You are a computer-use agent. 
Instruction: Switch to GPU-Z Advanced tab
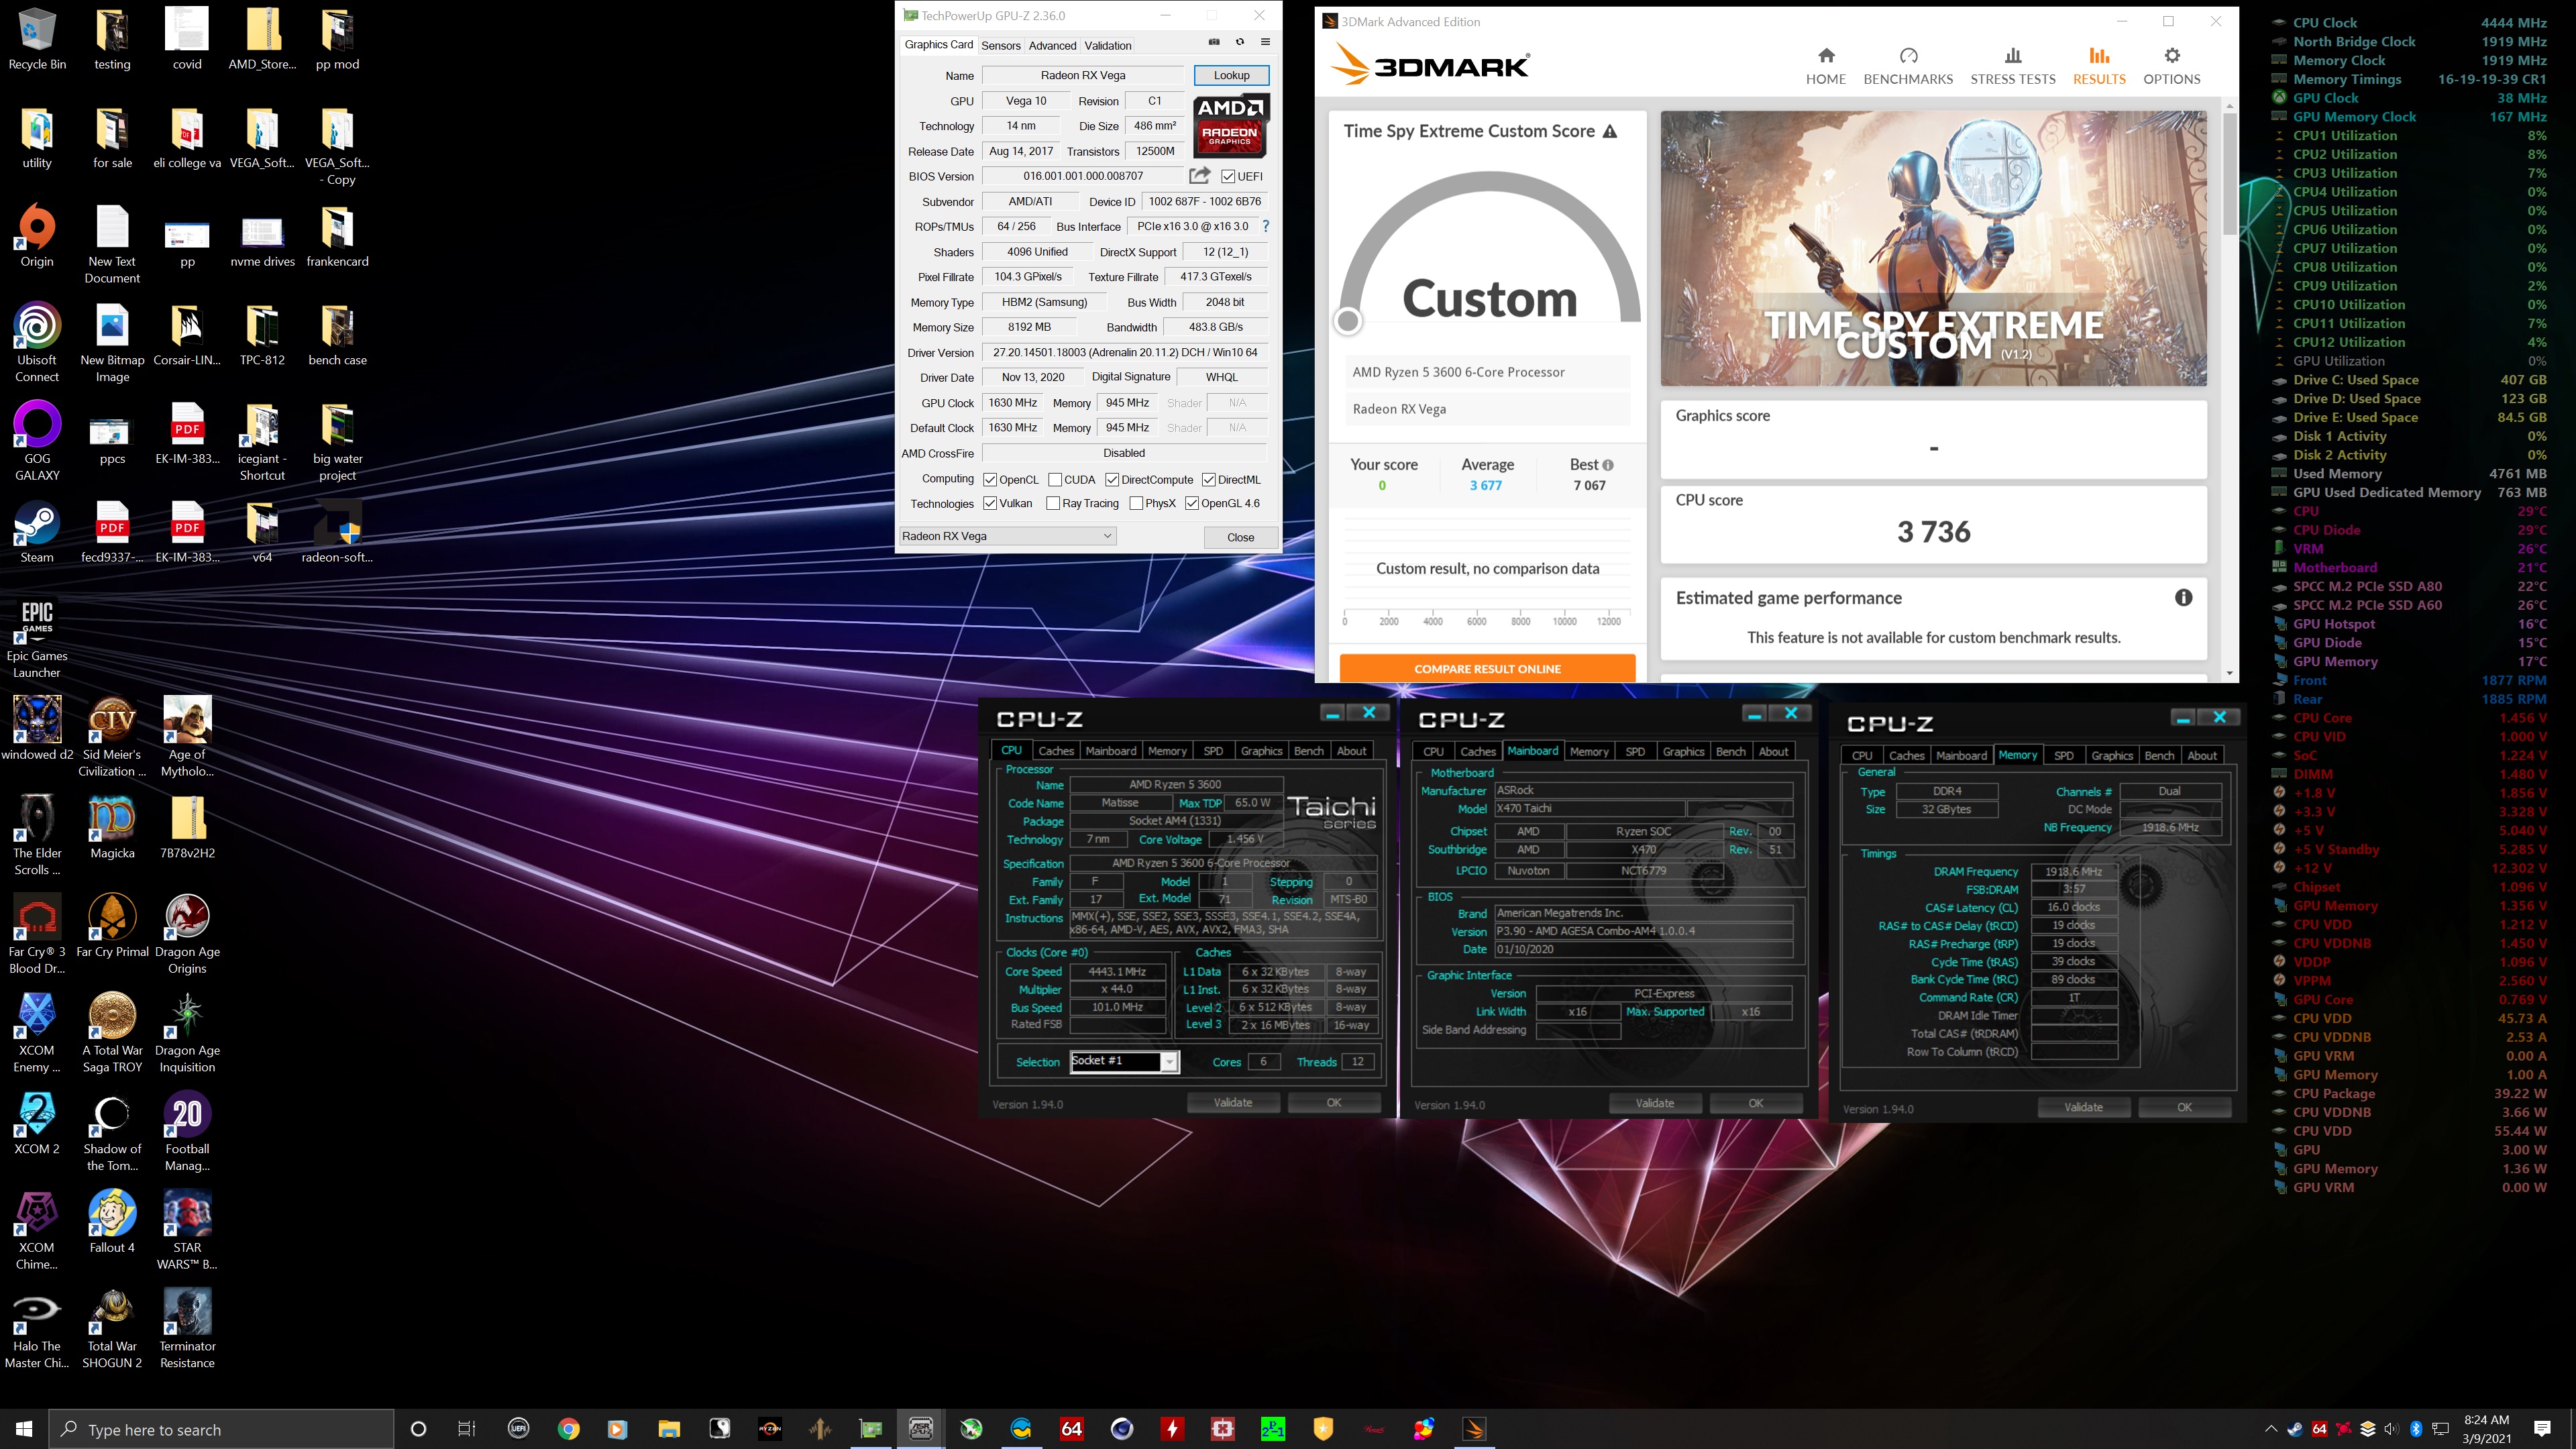(1052, 45)
